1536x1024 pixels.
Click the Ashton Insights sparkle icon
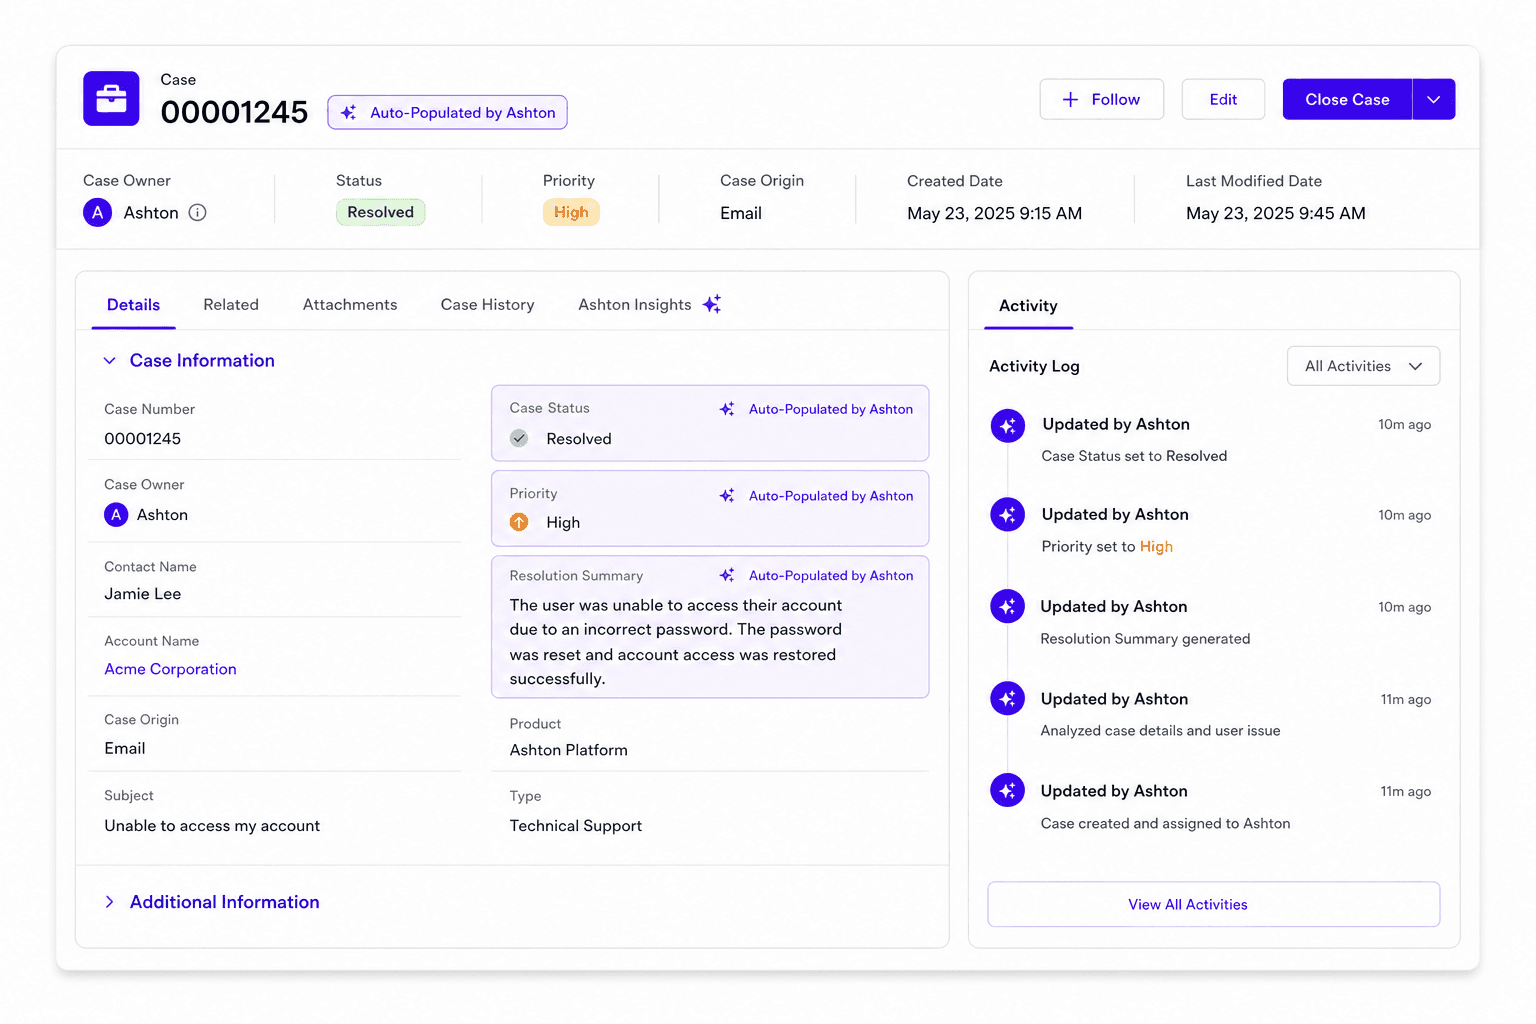click(x=712, y=304)
